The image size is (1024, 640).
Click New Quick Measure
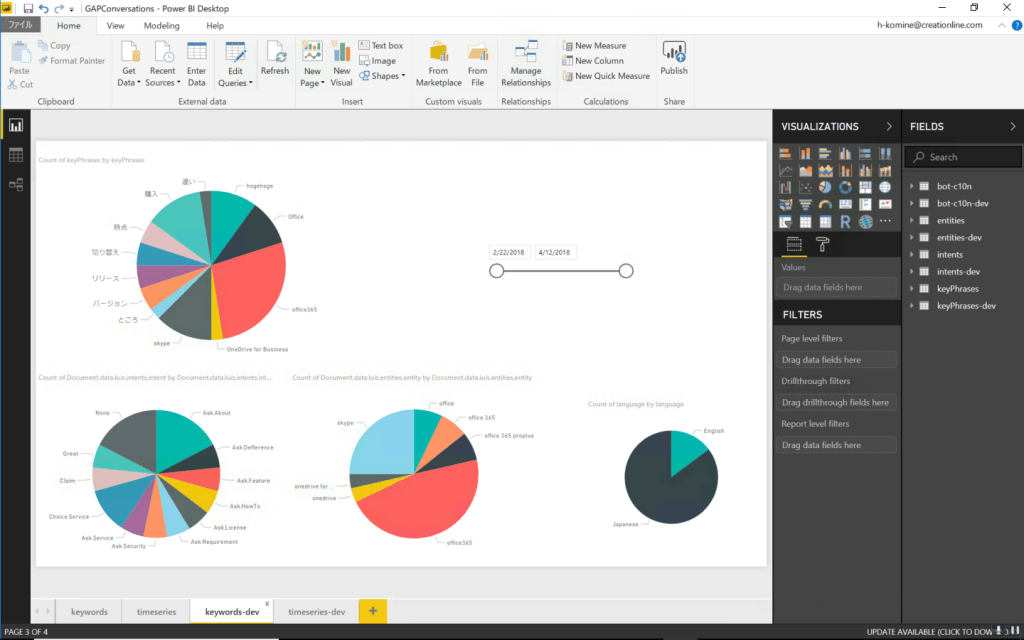(606, 76)
